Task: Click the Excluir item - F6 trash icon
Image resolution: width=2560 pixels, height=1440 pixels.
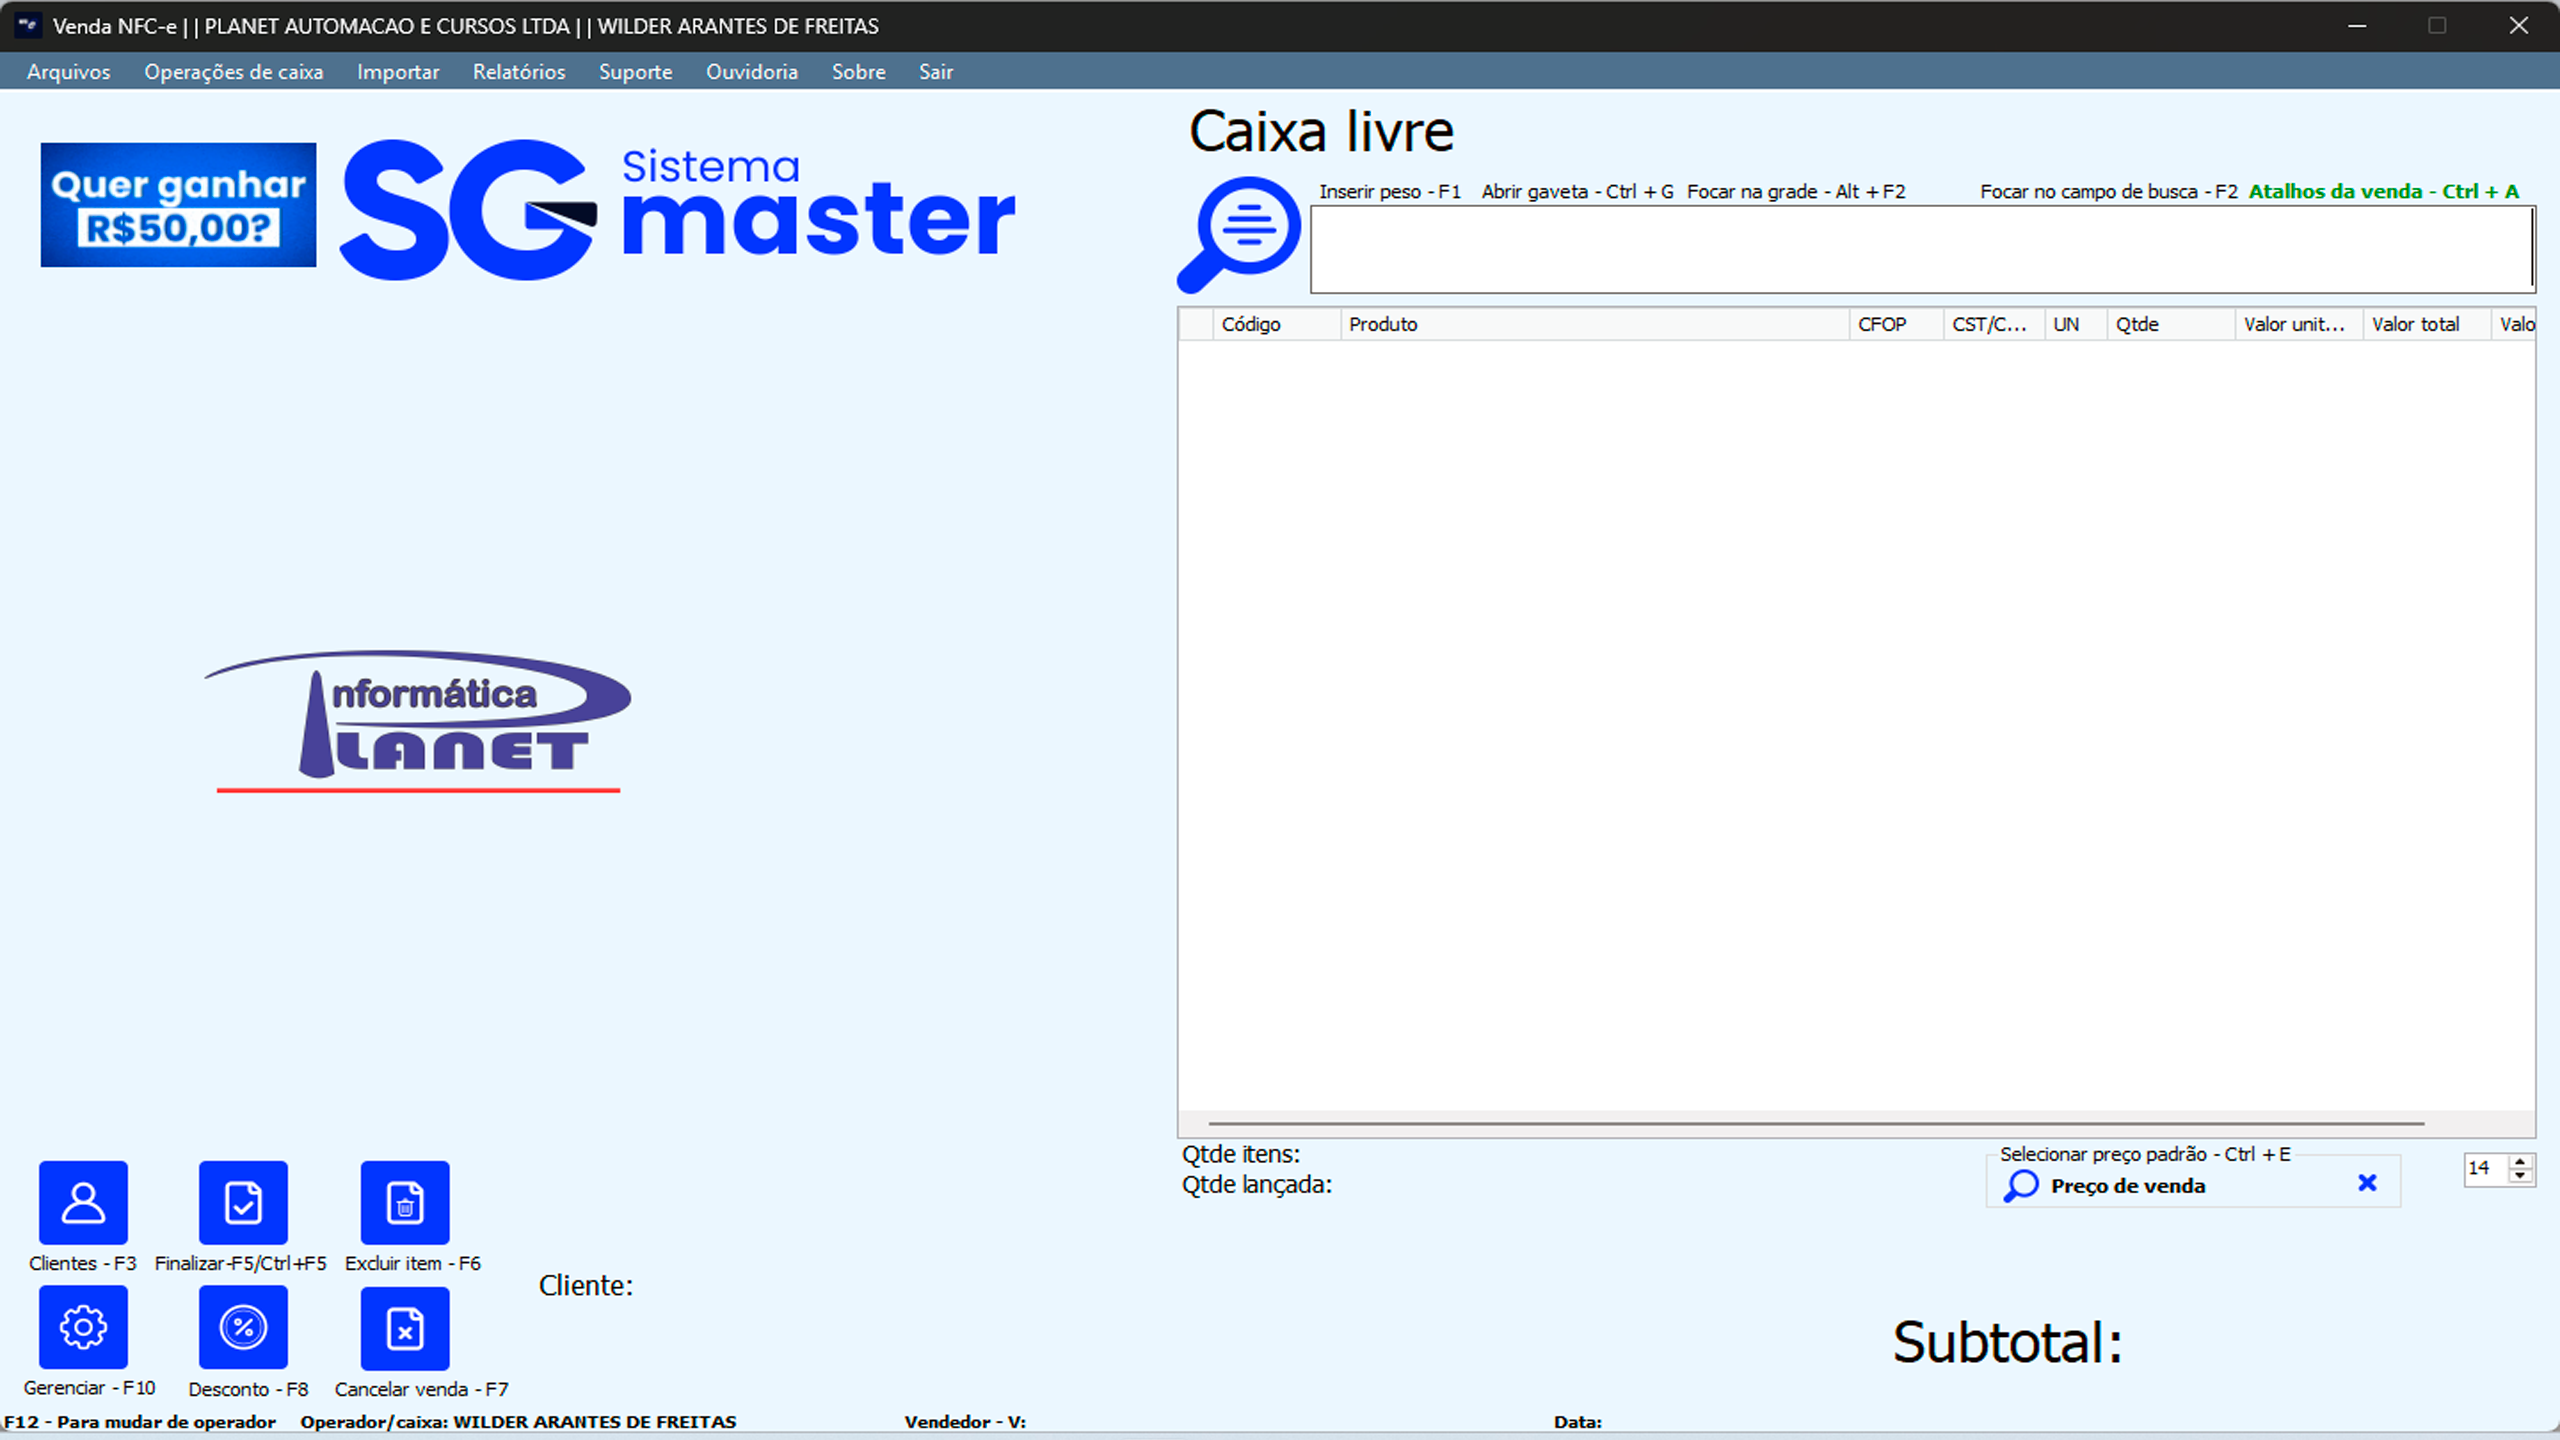Action: 404,1202
